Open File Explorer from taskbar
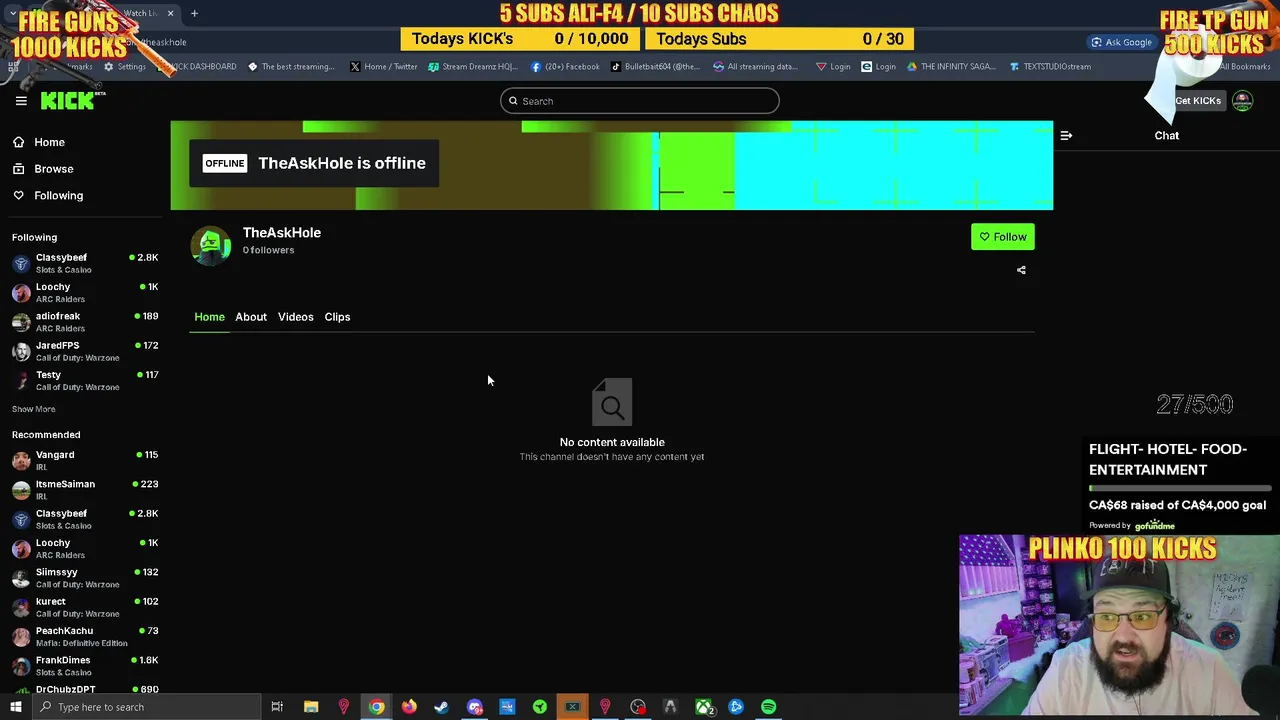Viewport: 1280px width, 720px height. point(311,707)
